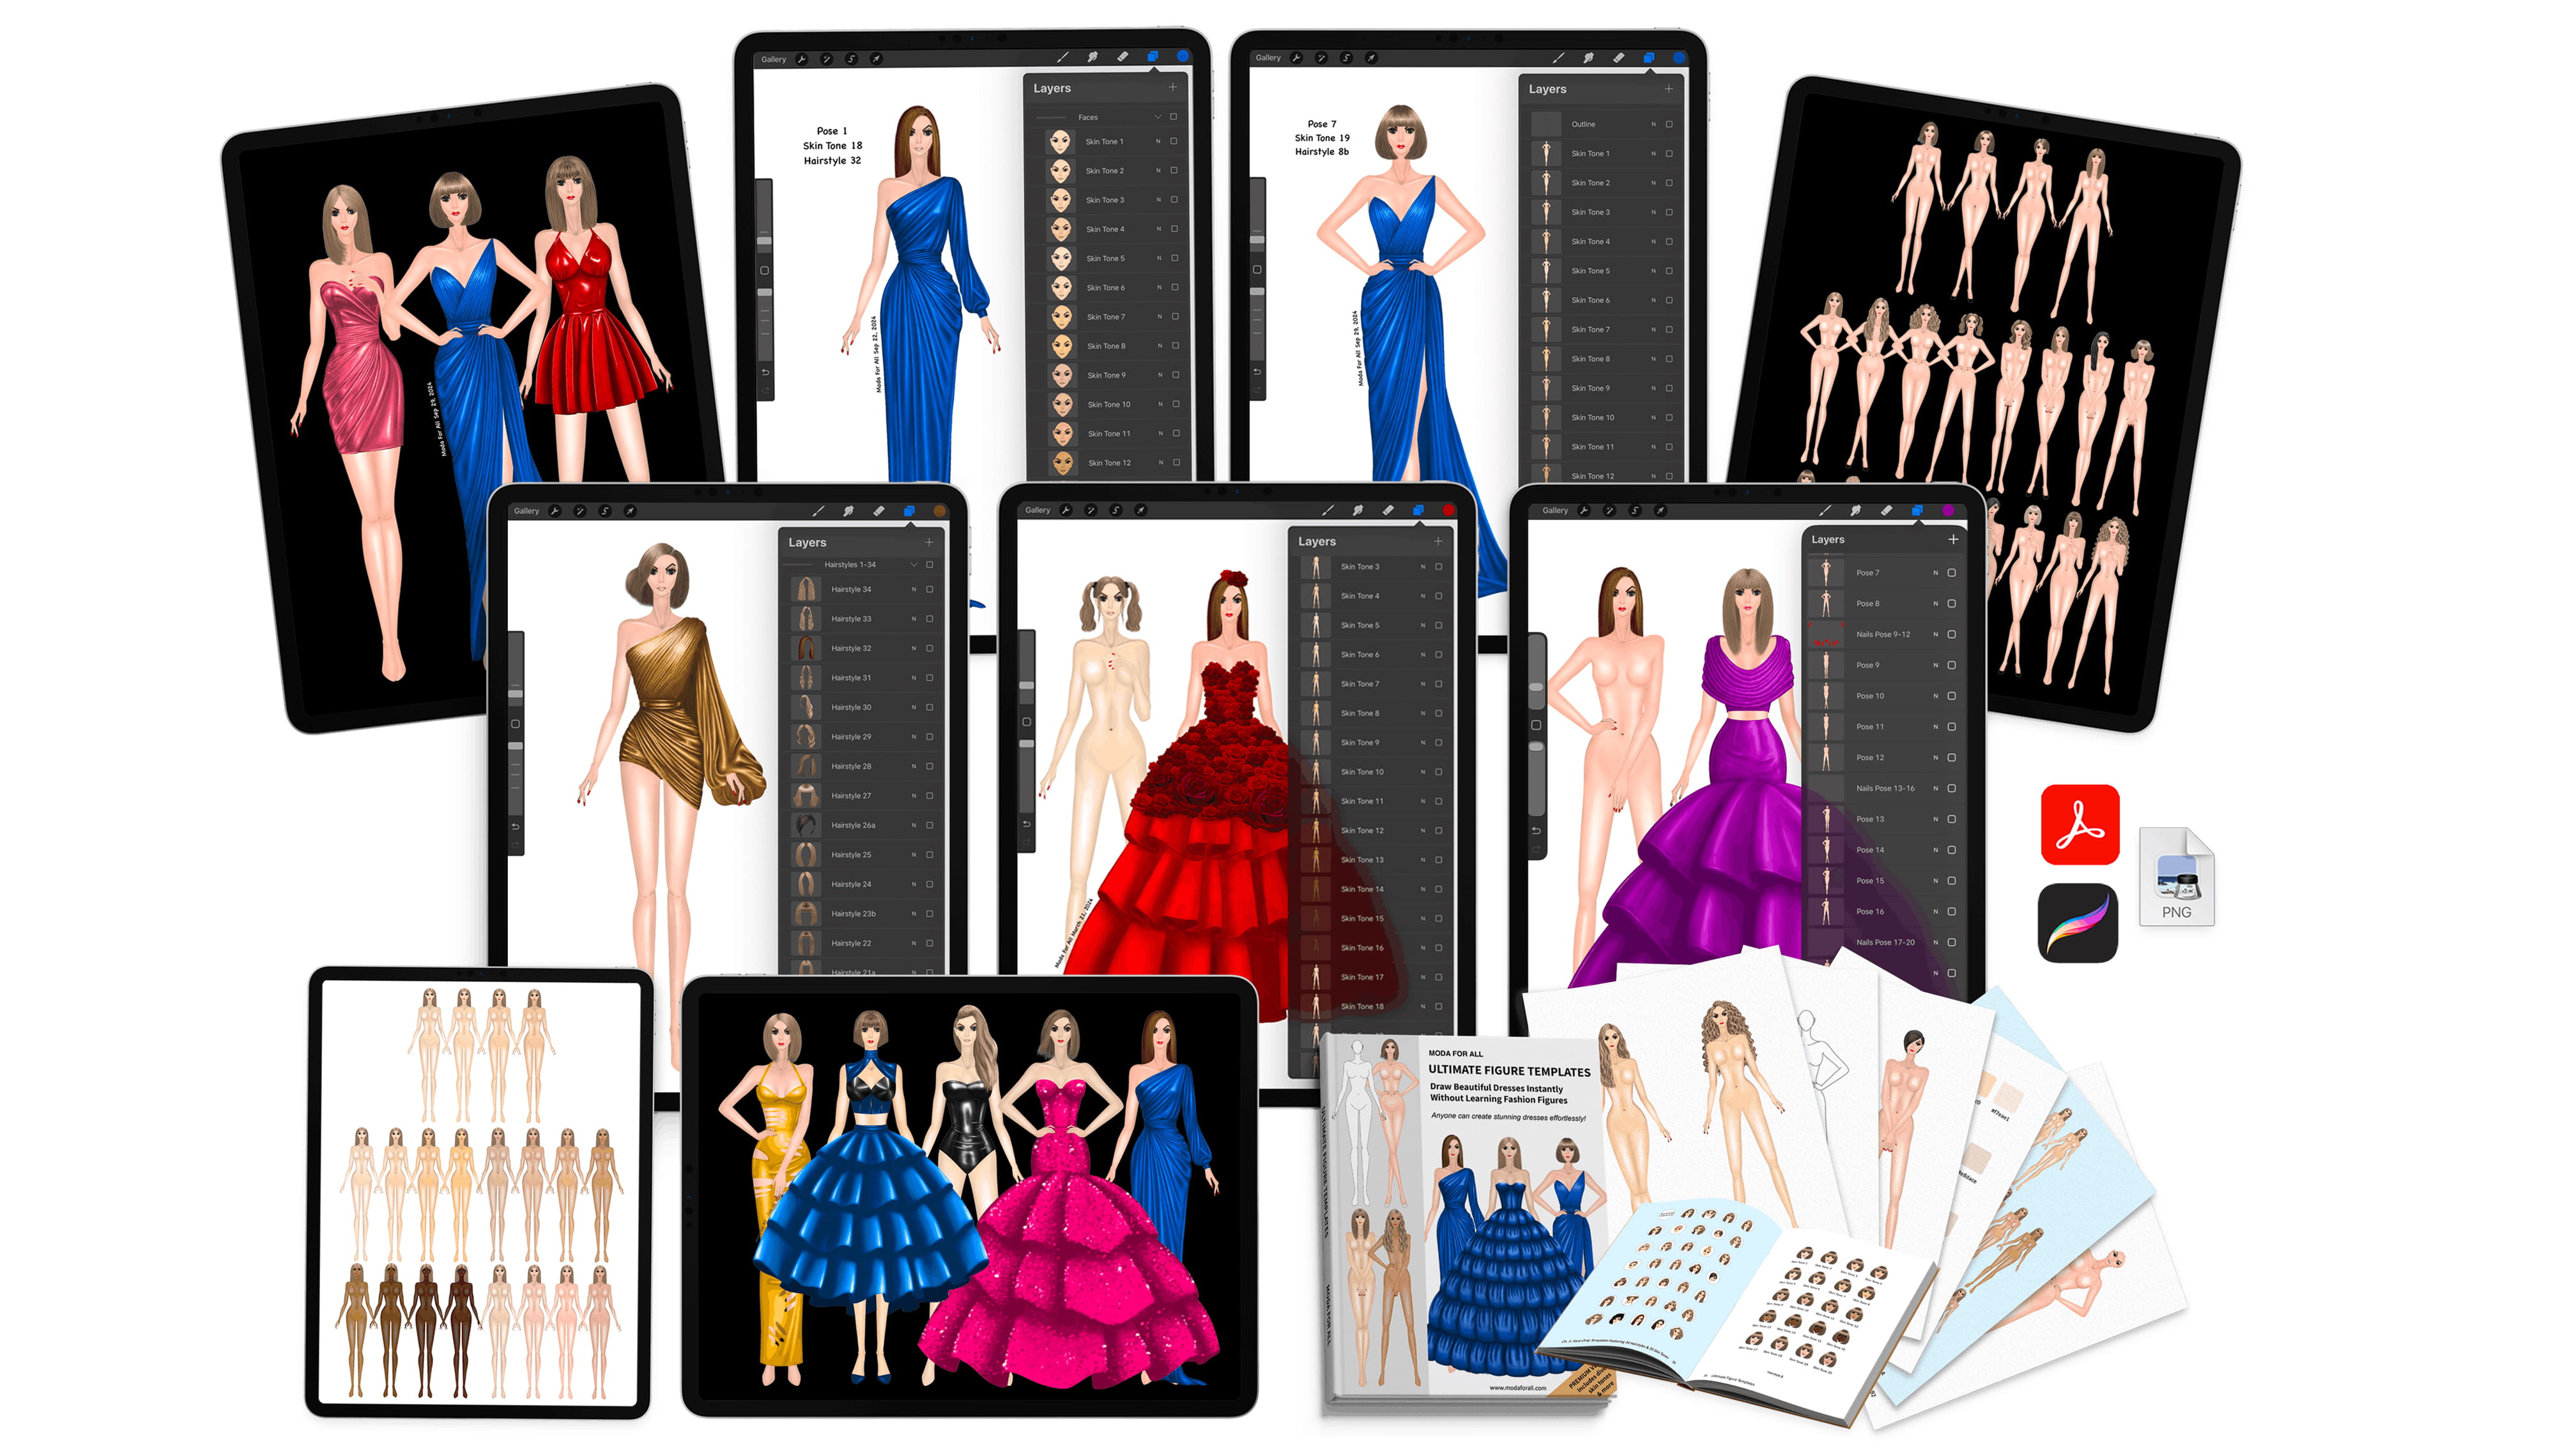Open the red Adobe Acrobat PDF icon
The width and height of the screenshot is (2576, 1449).
coord(2080,825)
